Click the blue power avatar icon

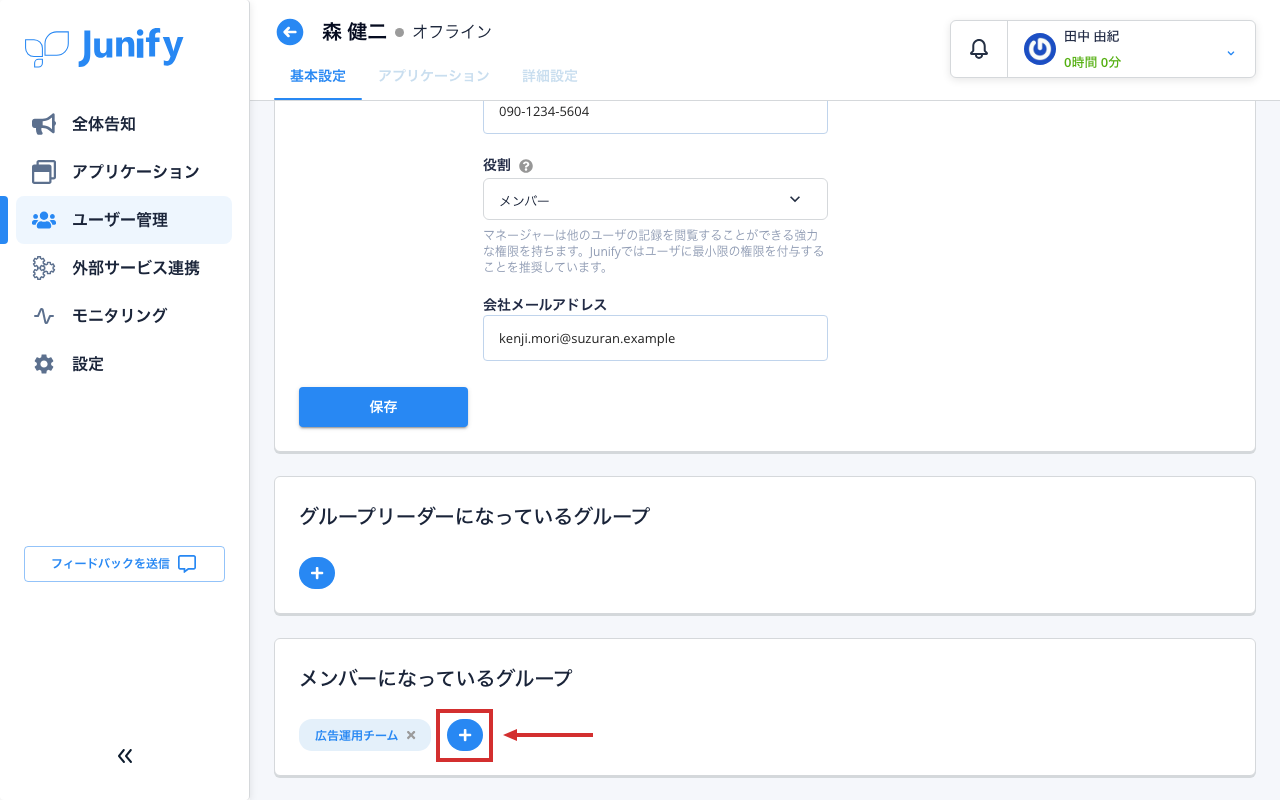[x=1040, y=49]
